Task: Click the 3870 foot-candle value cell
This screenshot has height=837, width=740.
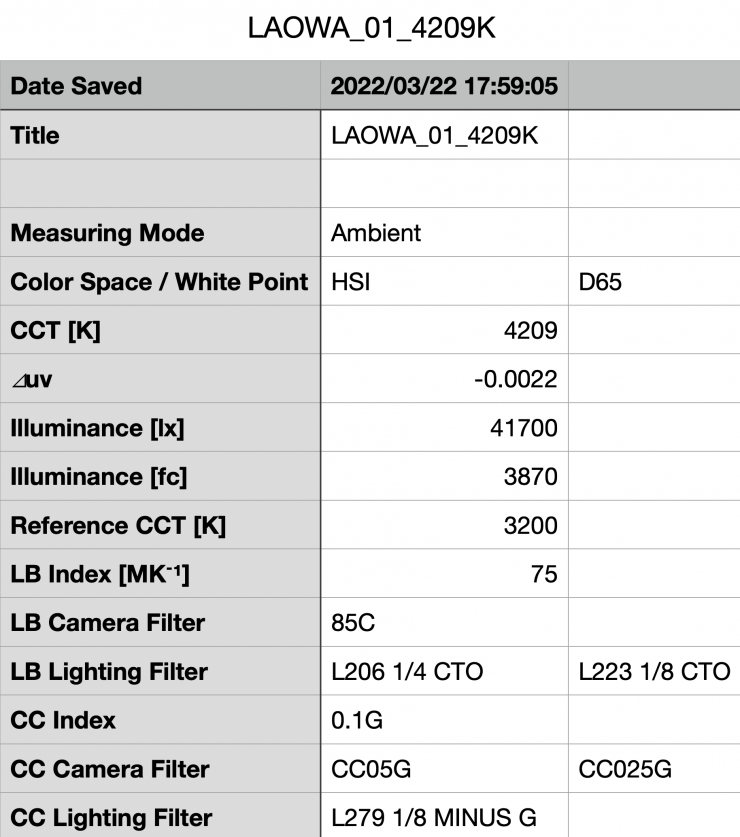Action: [444, 477]
